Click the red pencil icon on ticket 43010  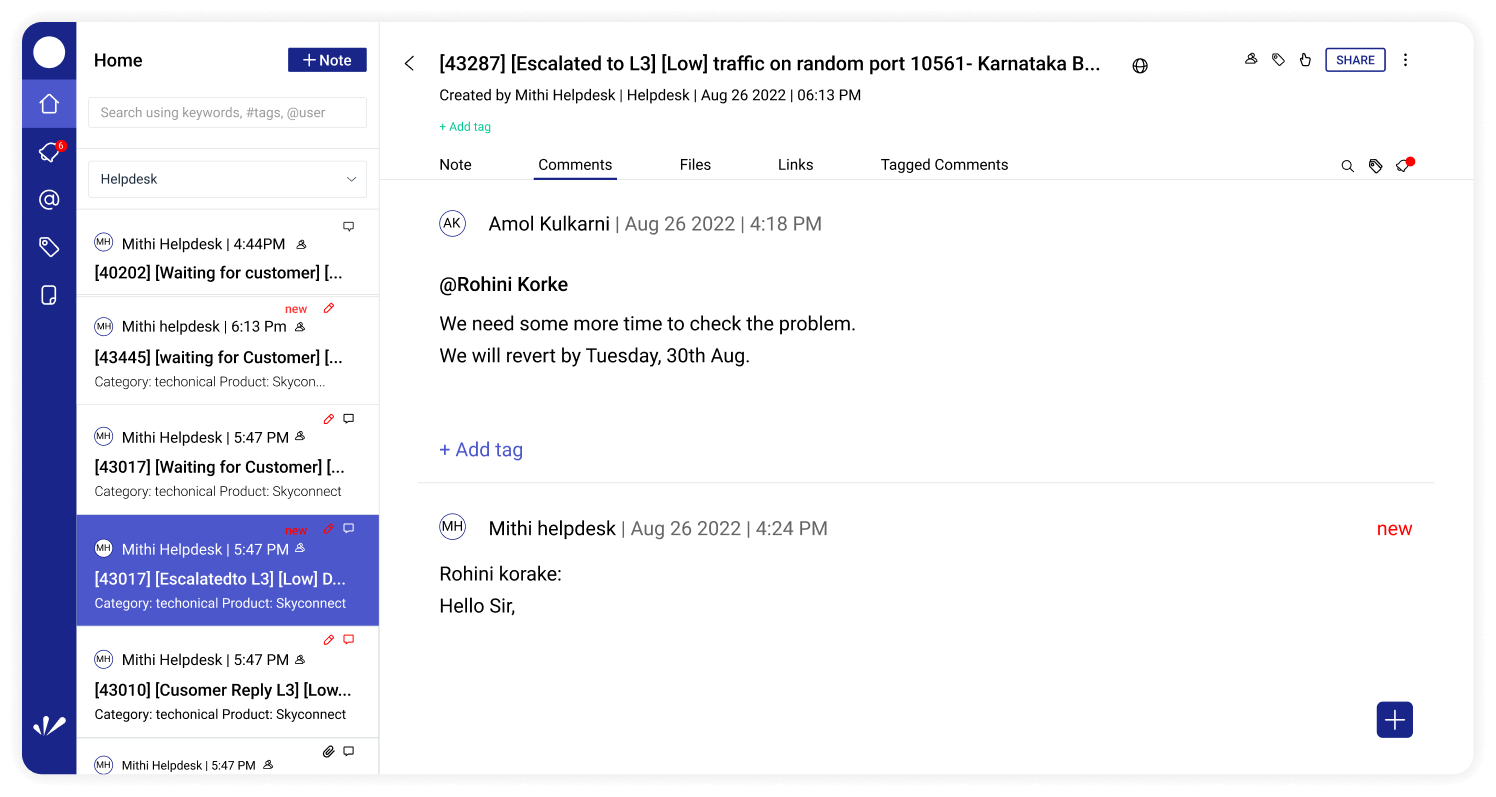[328, 639]
